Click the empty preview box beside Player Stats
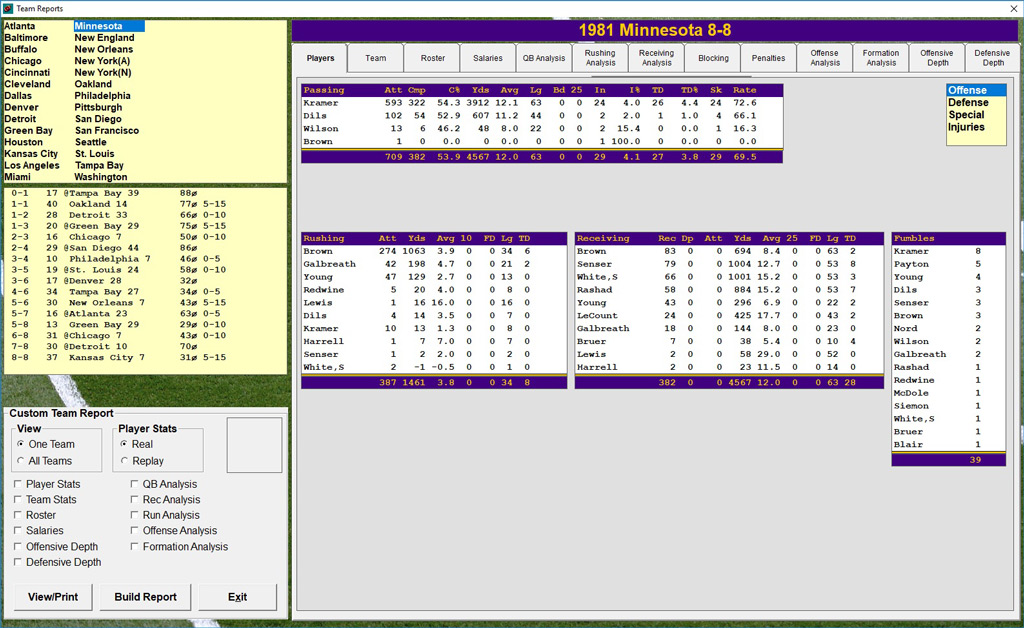The image size is (1024, 628). 254,445
